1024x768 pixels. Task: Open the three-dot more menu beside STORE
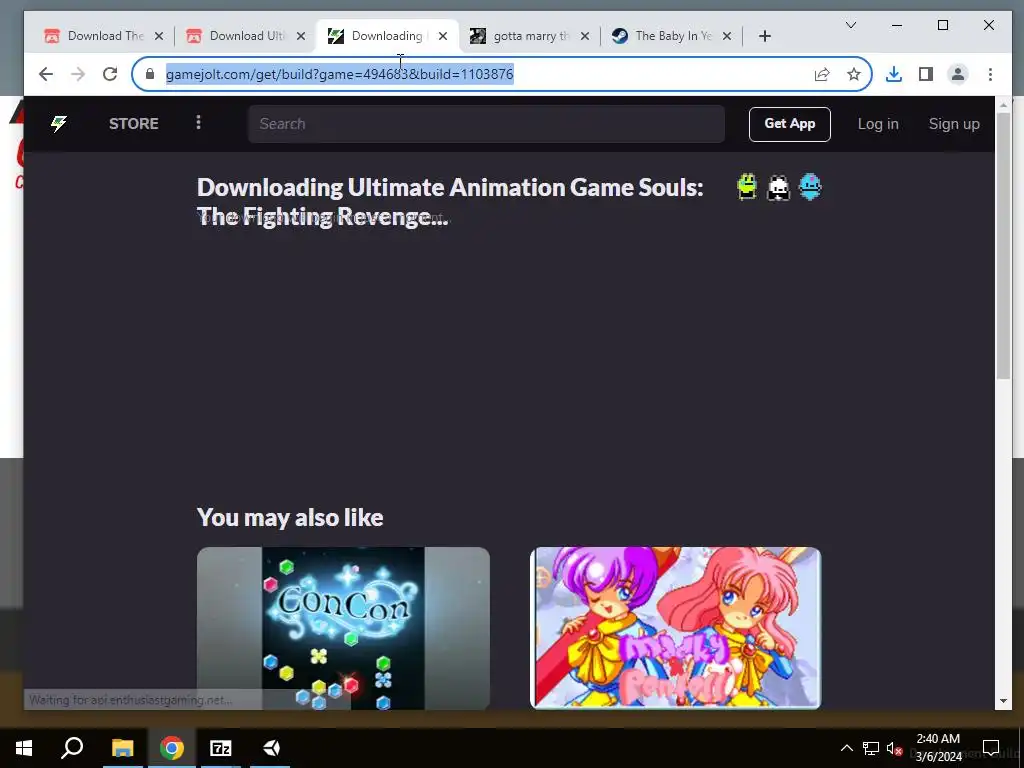tap(199, 123)
